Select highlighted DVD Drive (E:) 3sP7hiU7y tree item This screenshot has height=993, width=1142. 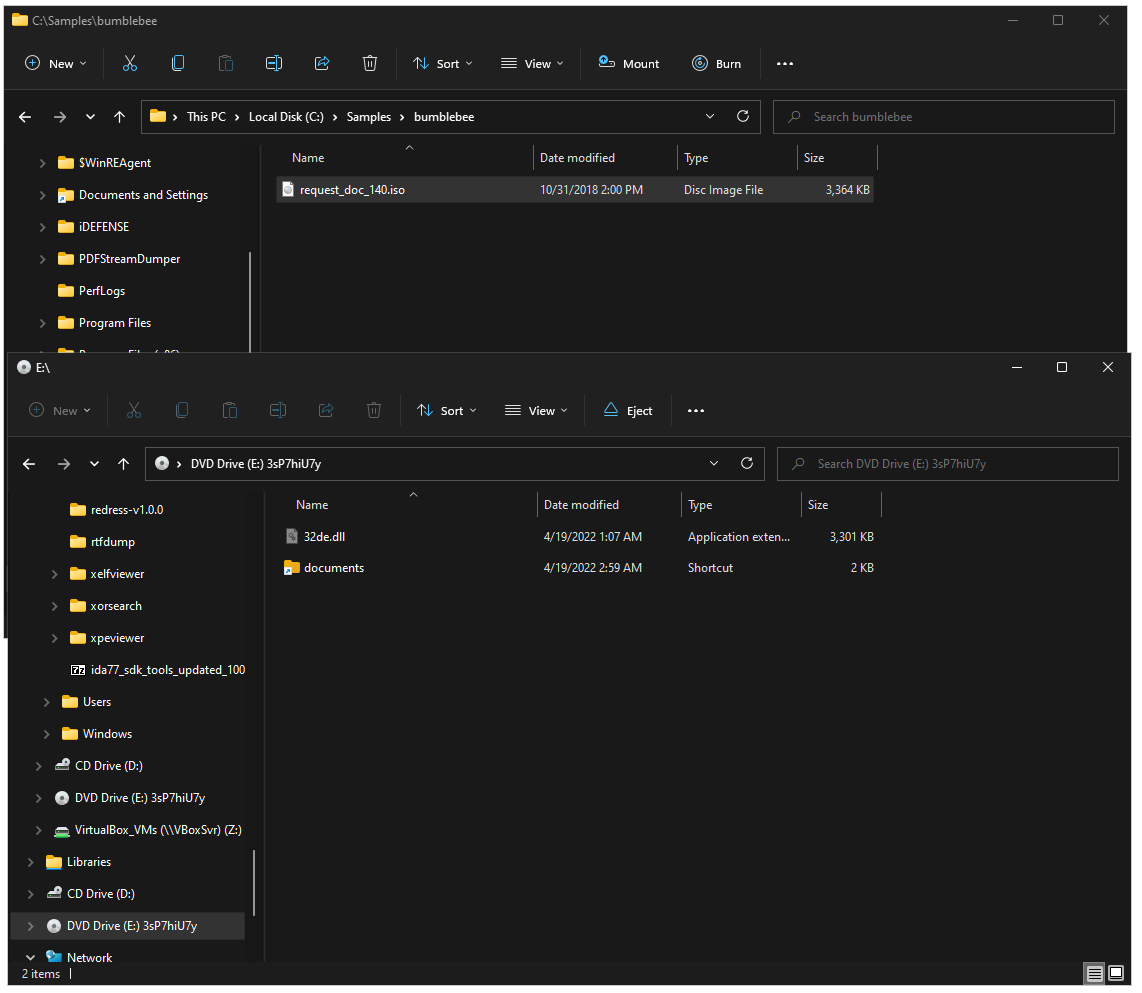[127, 926]
